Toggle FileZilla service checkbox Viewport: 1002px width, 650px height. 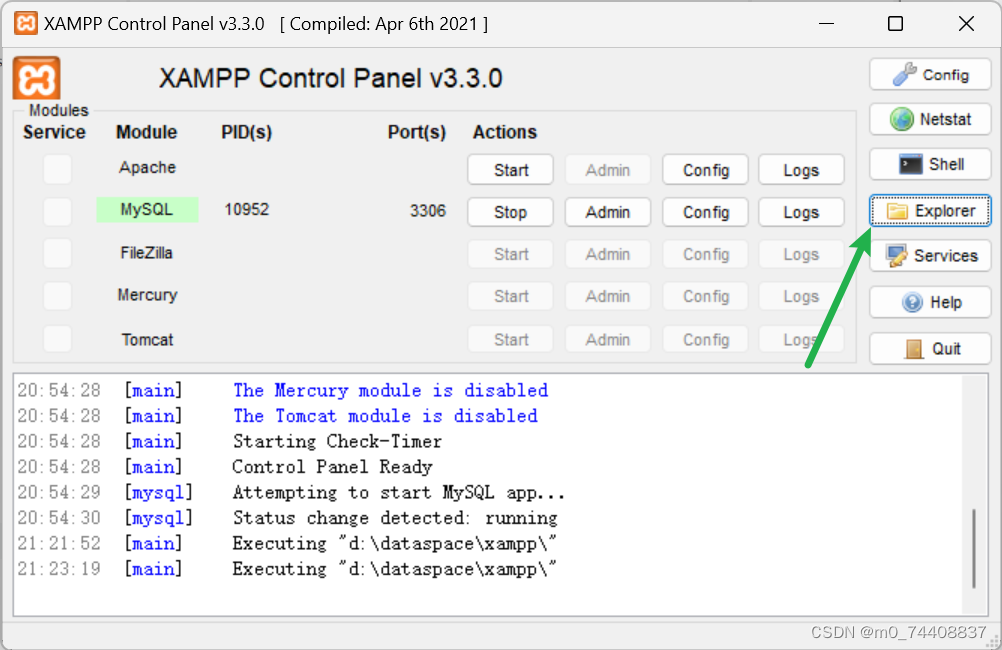(58, 254)
